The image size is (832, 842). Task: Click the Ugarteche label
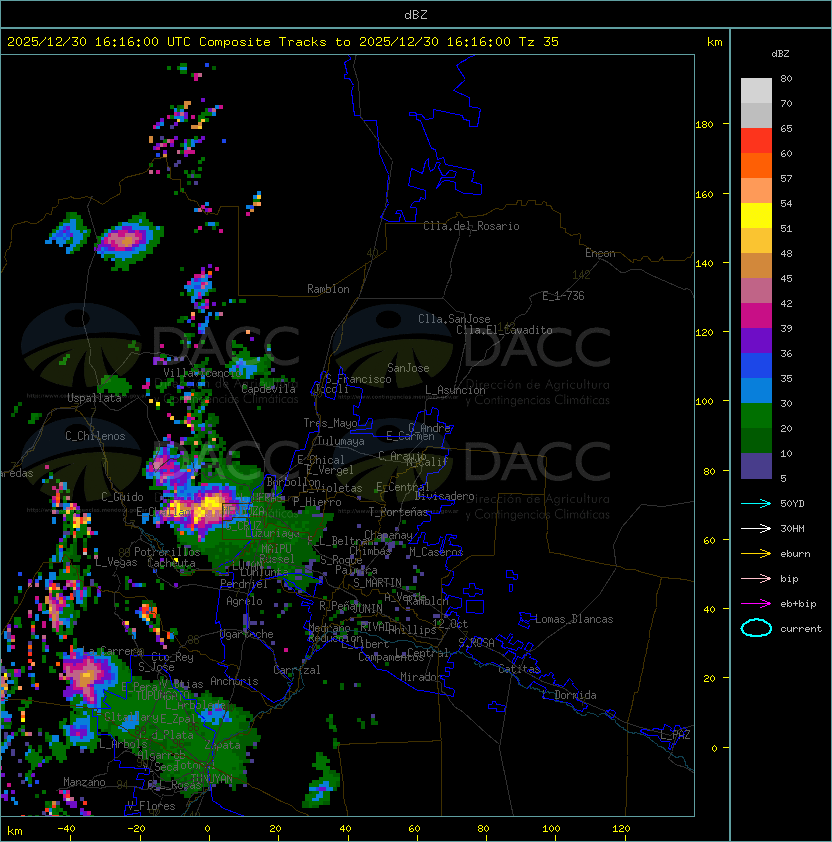pos(247,634)
